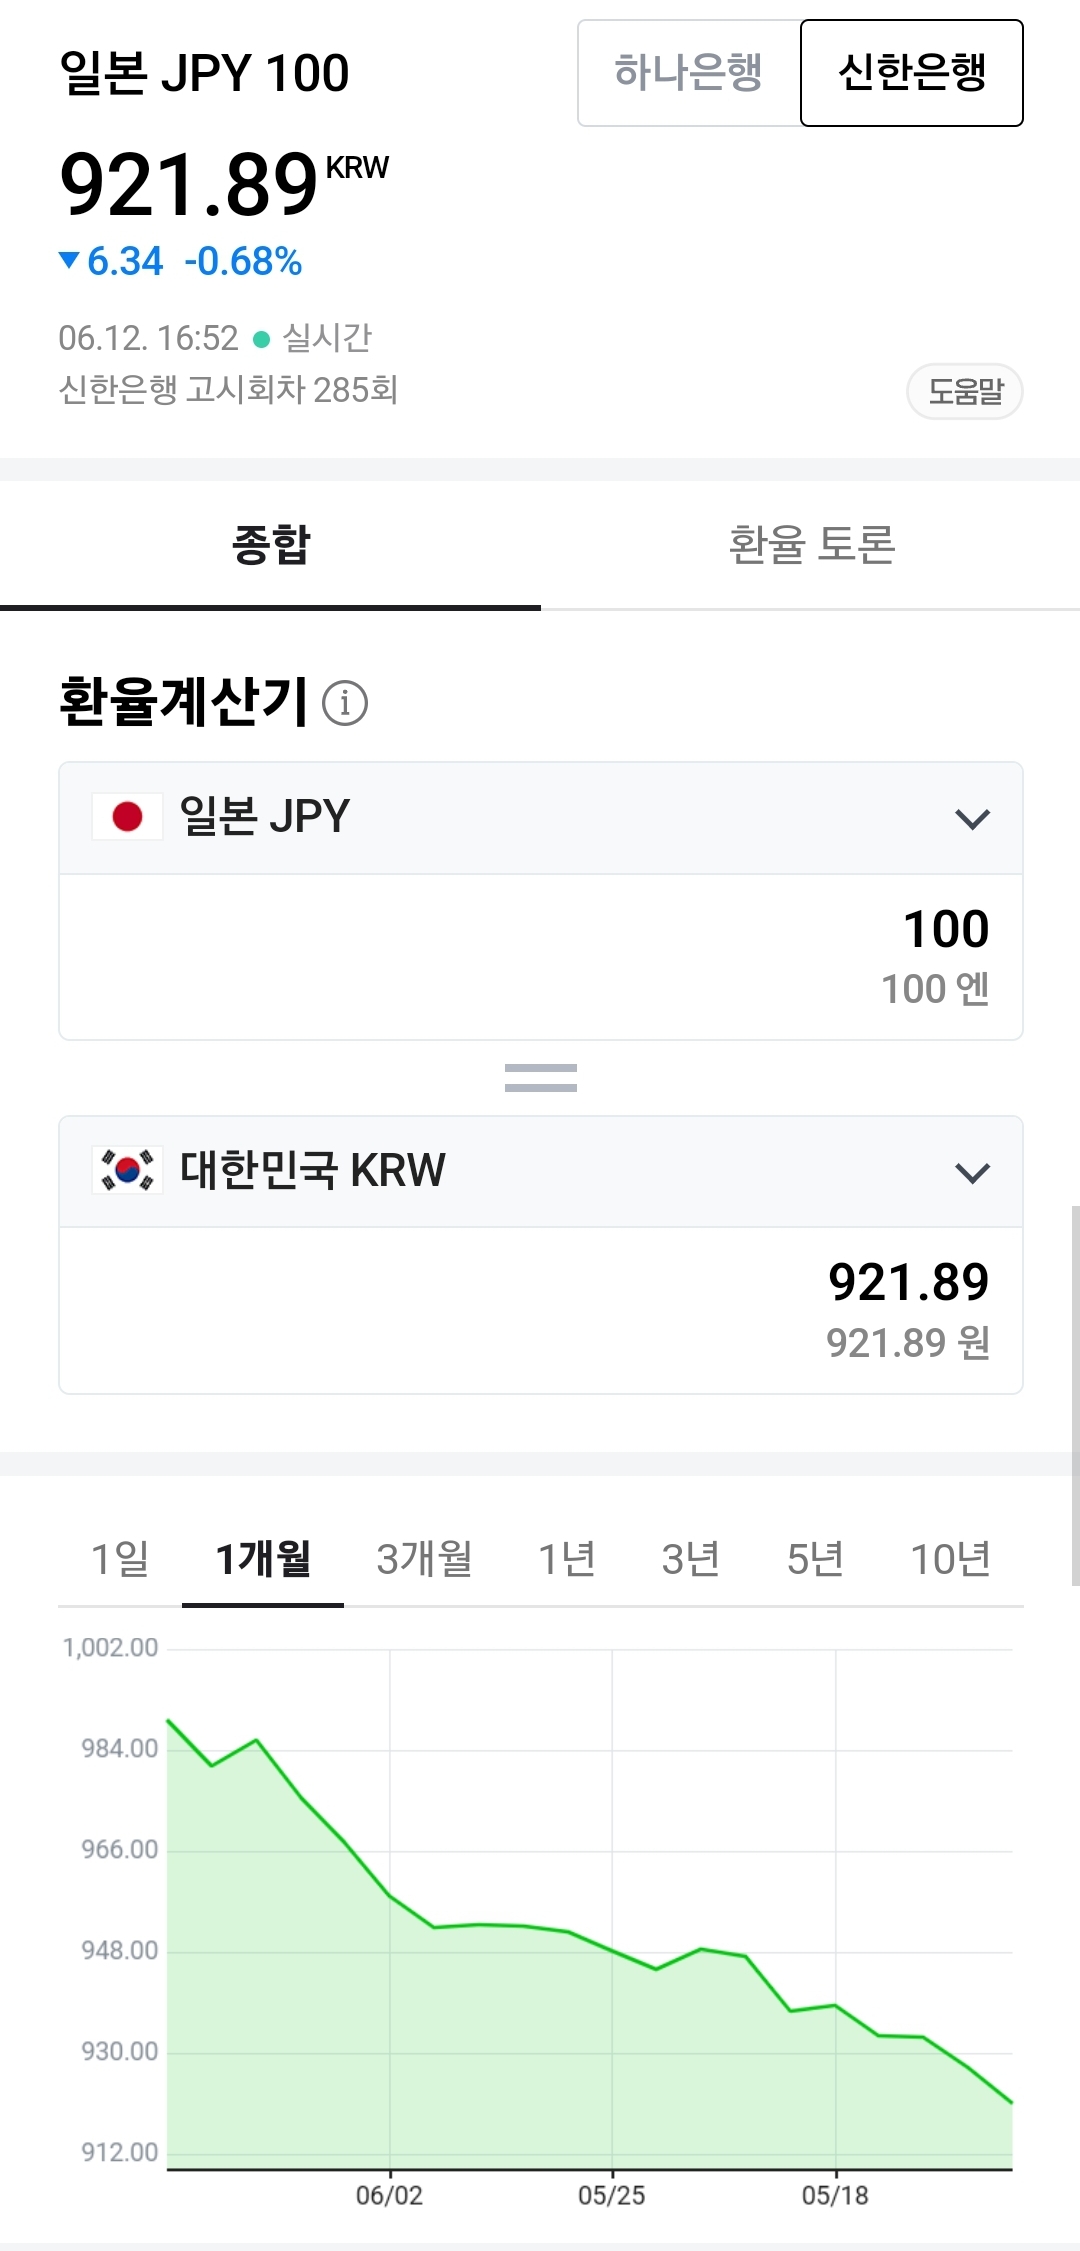Choose the 10년 chart period
Viewport: 1080px width, 2251px height.
[950, 1558]
